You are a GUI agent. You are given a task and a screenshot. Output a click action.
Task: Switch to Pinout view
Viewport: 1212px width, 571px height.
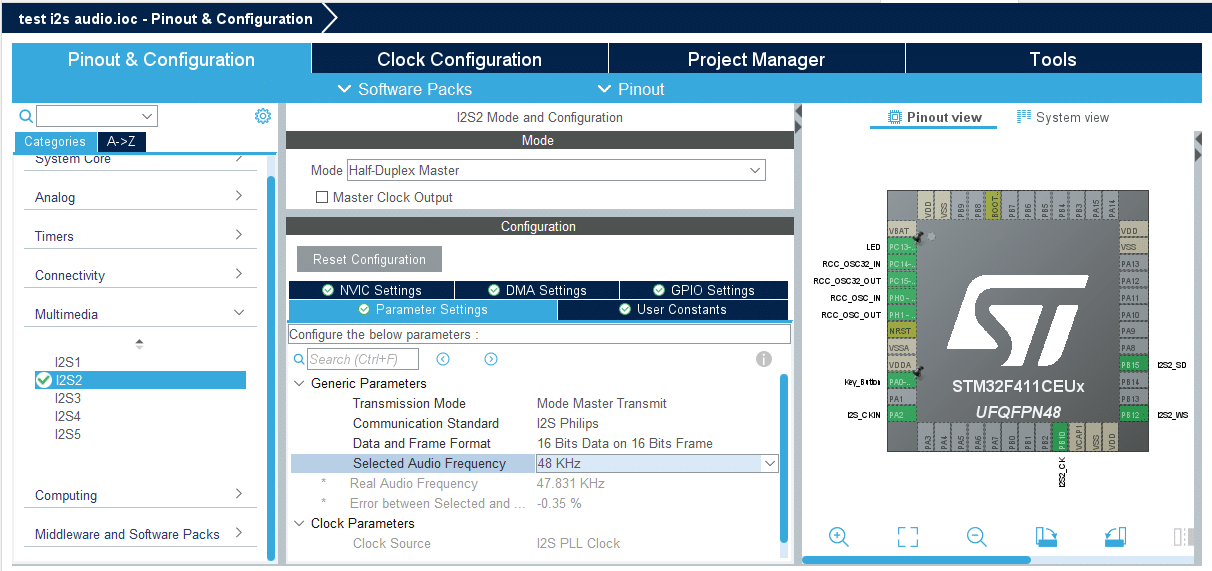click(935, 117)
